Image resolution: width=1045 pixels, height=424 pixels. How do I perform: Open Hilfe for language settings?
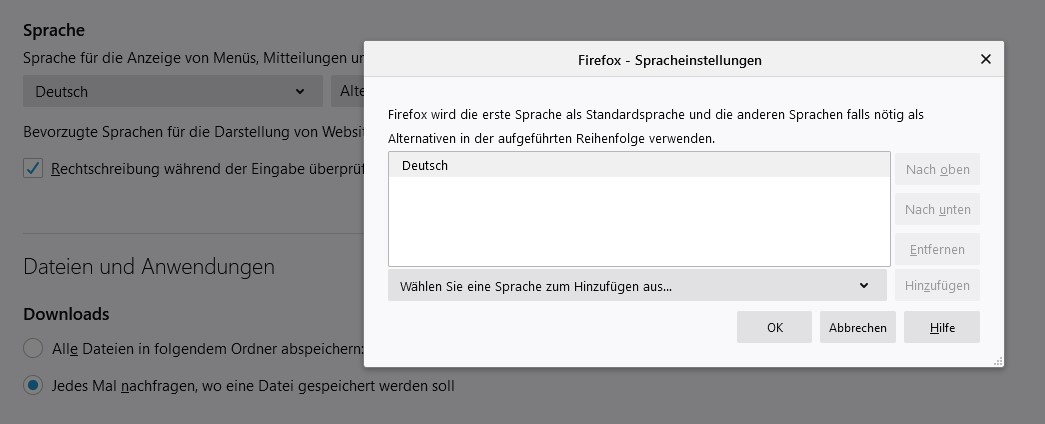941,327
